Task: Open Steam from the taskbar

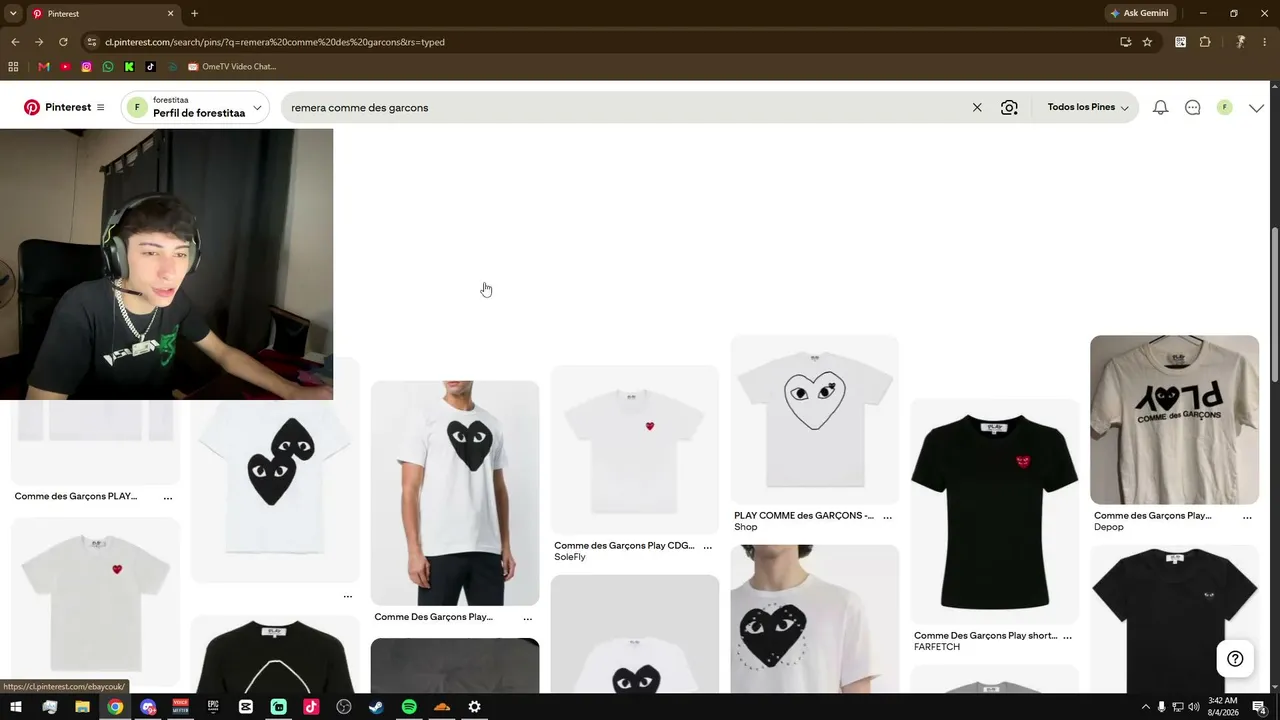Action: (376, 707)
